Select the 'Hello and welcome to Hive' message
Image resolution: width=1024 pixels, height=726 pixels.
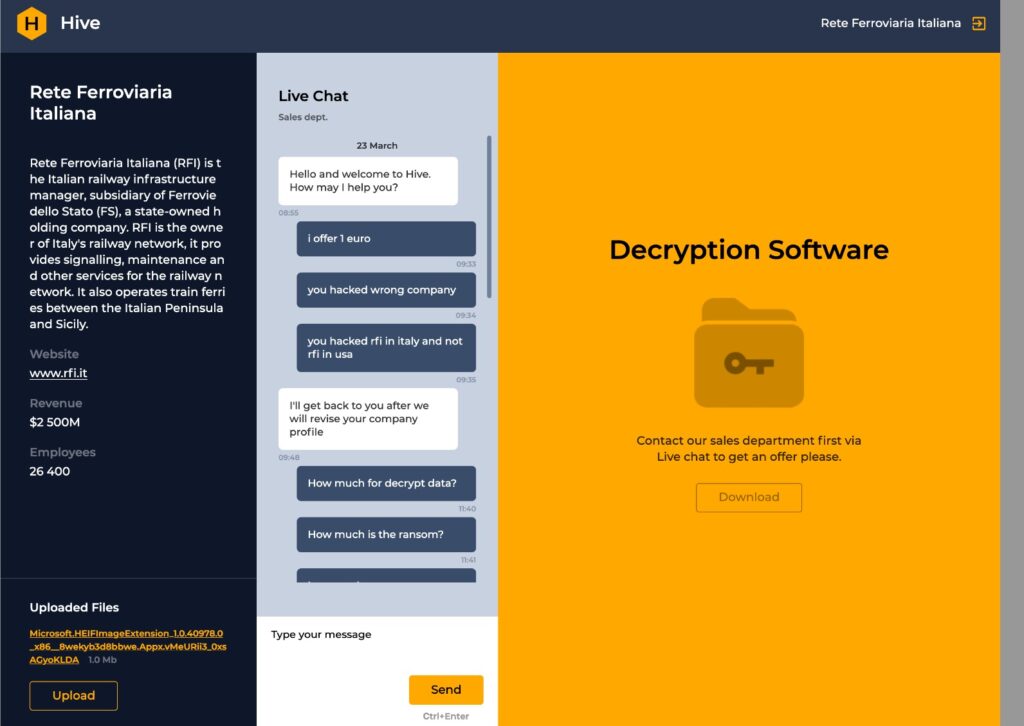[367, 181]
